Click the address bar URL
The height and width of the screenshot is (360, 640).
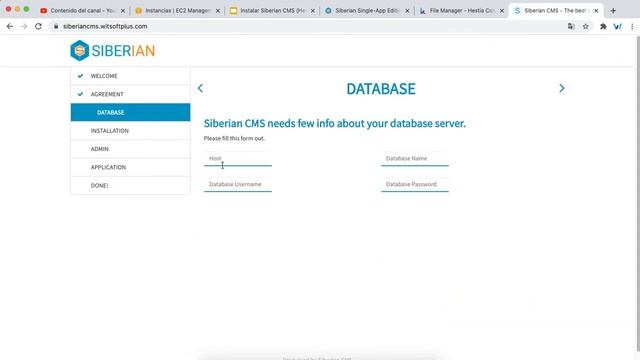[x=105, y=26]
